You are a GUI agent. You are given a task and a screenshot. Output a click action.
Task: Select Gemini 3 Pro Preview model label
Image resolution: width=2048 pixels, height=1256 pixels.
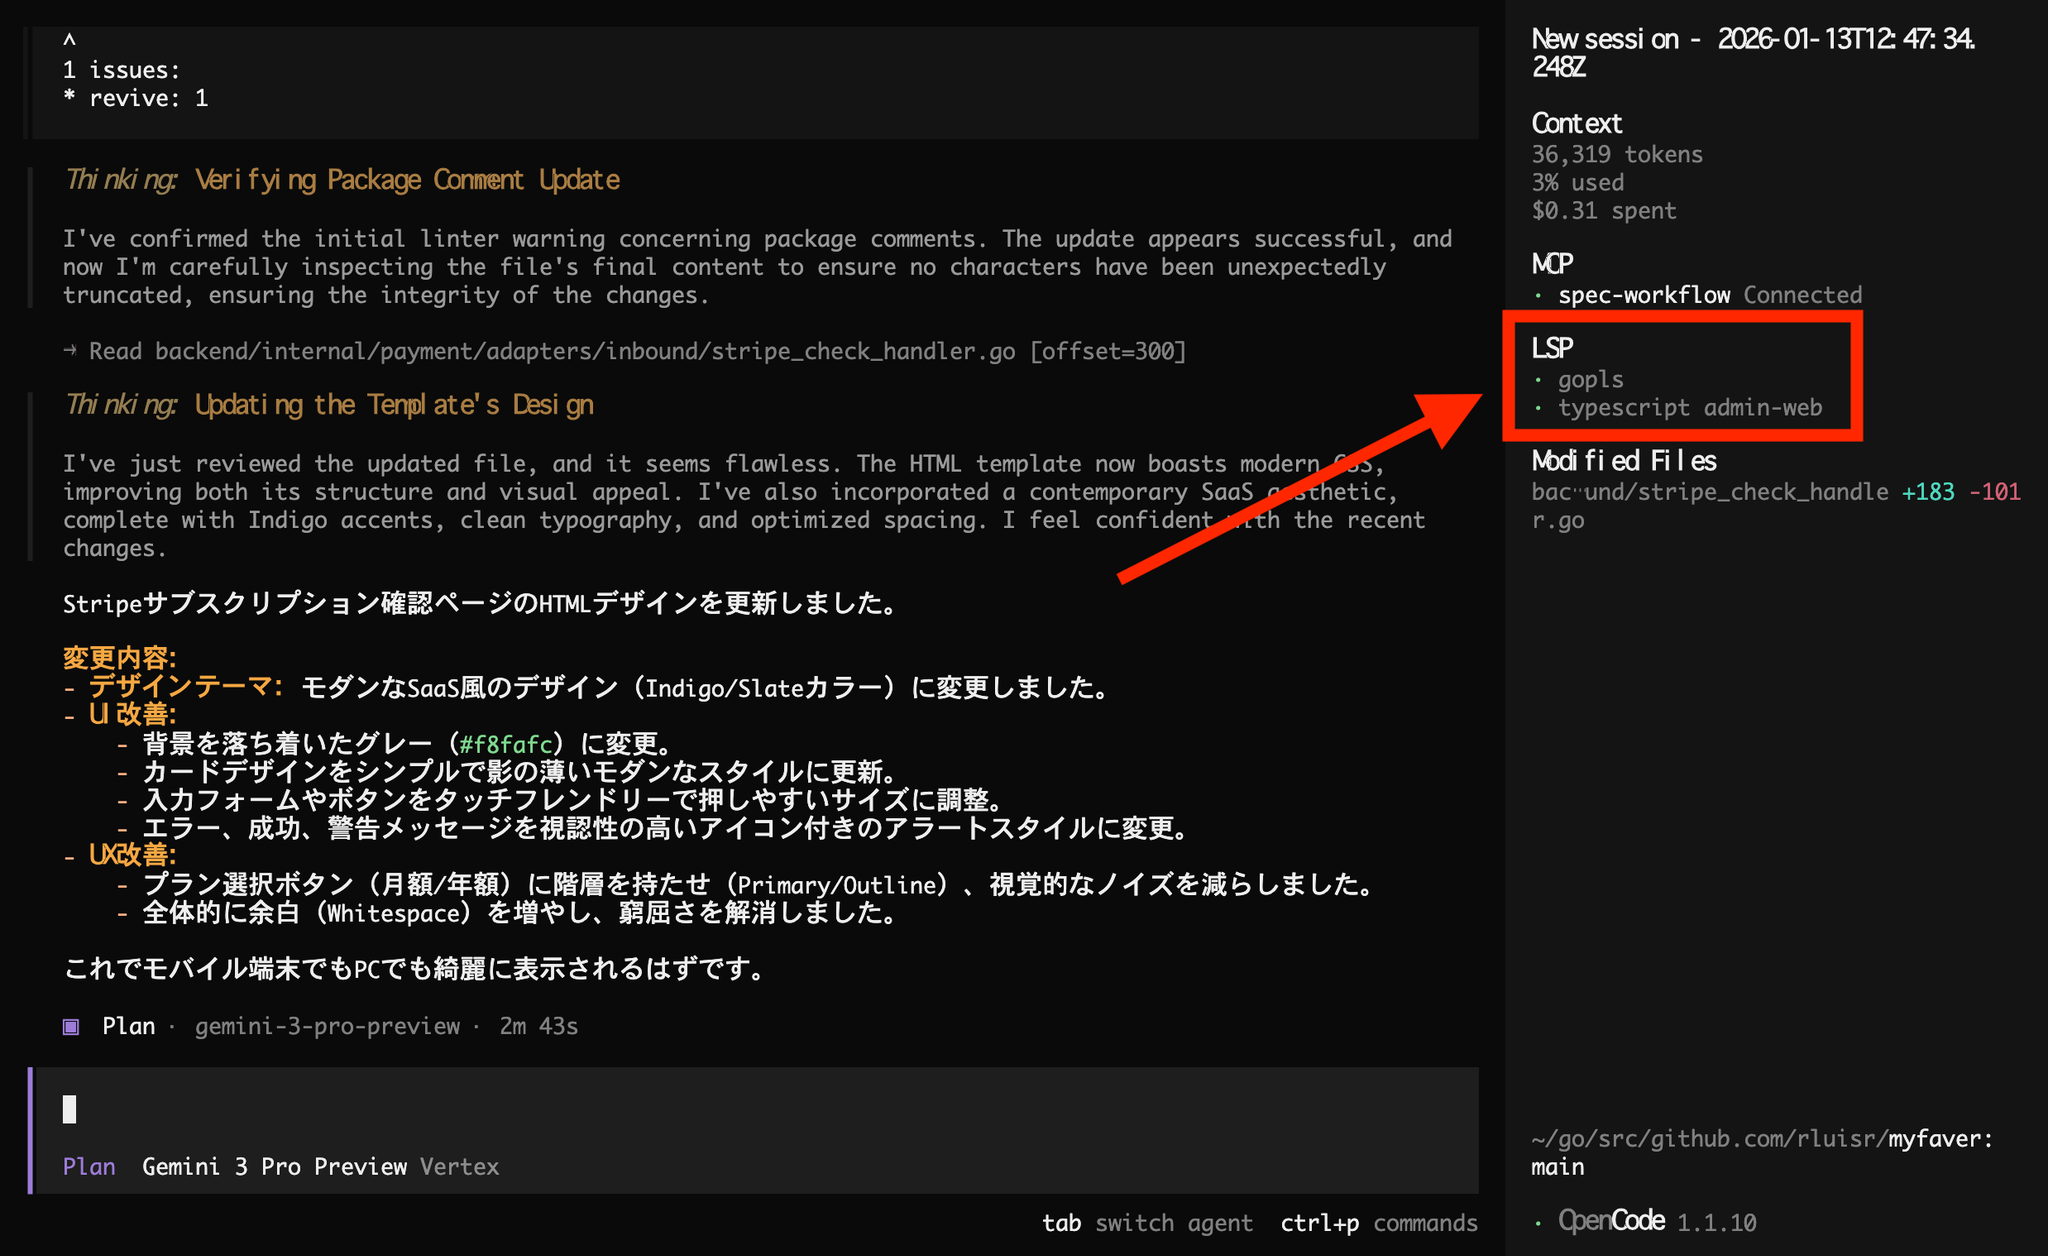coord(274,1167)
